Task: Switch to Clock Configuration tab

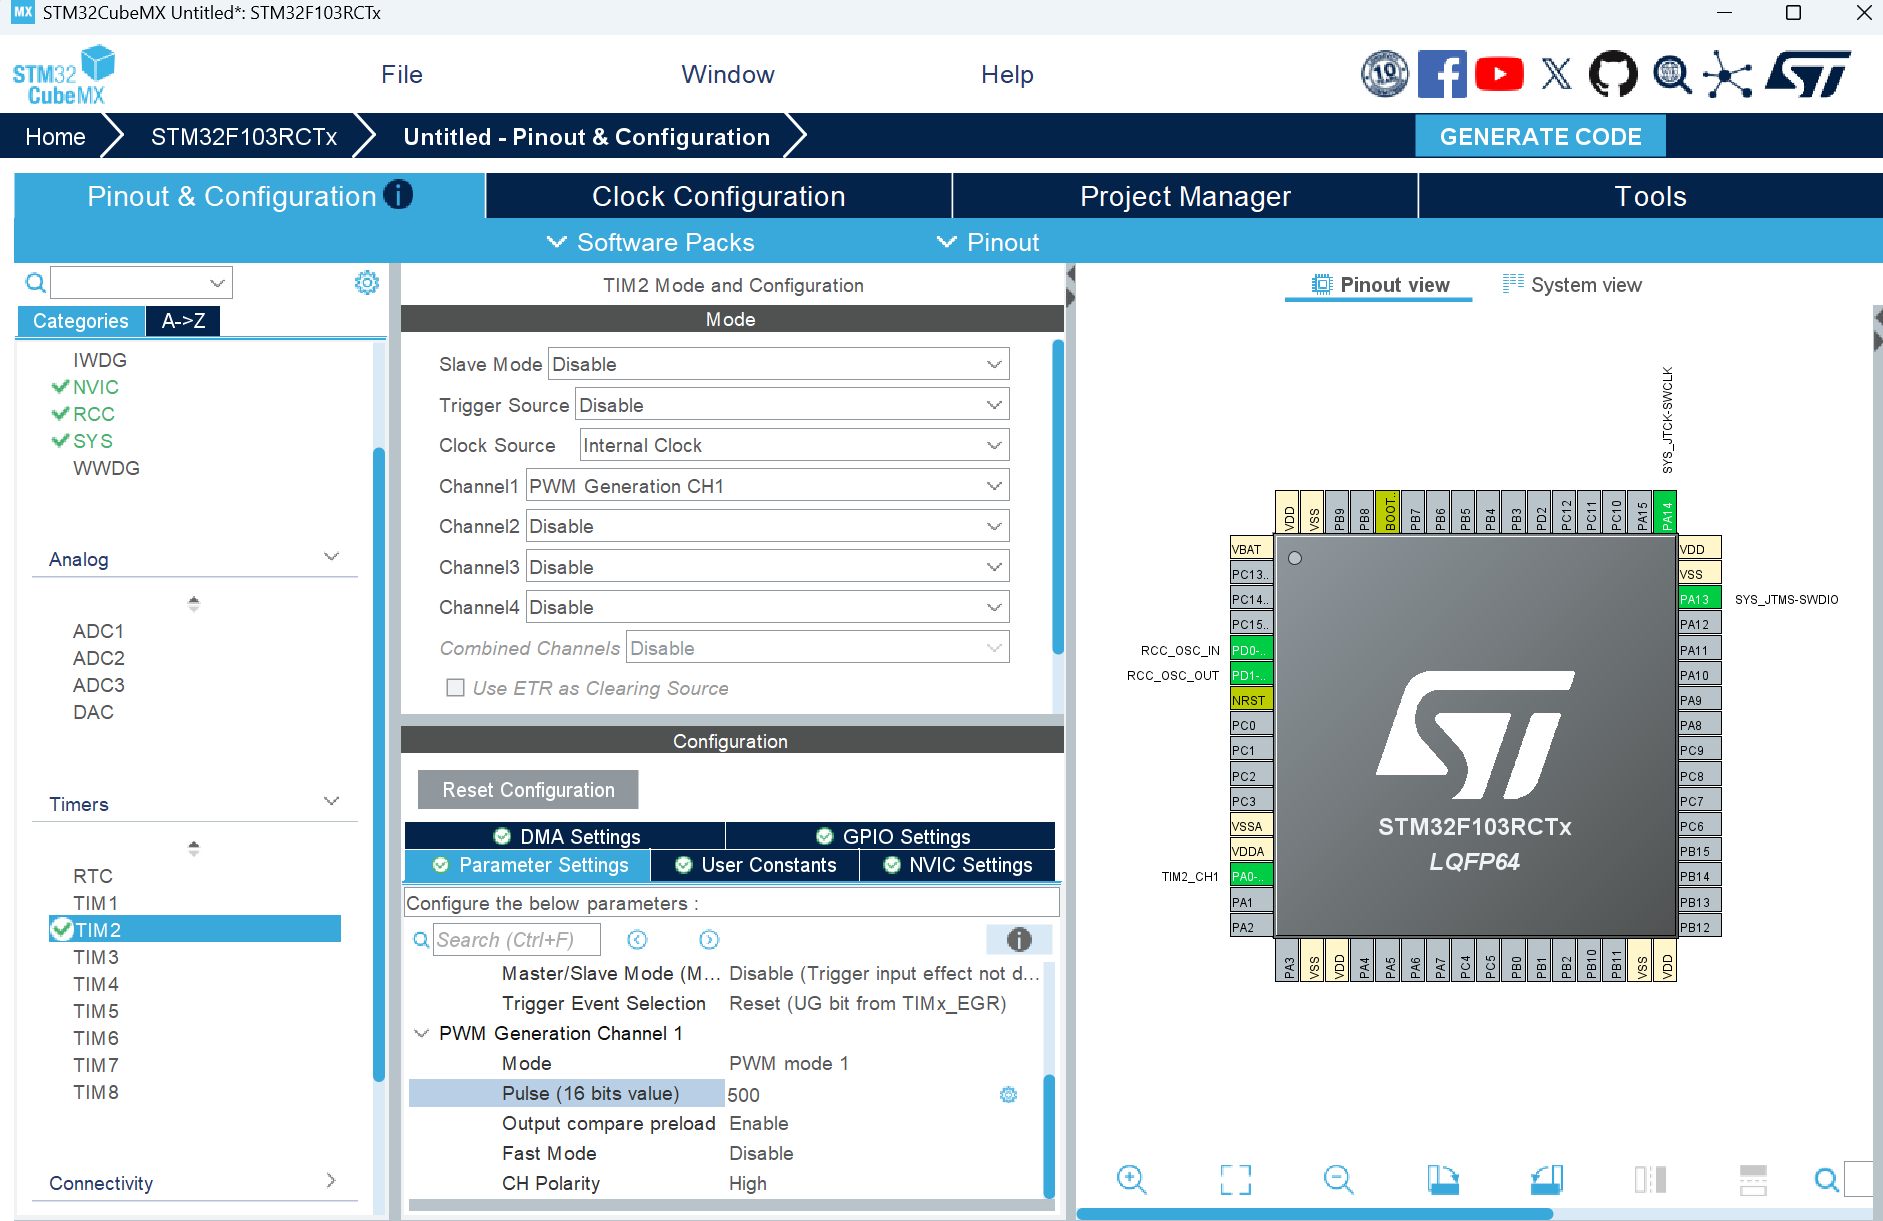Action: pyautogui.click(x=719, y=196)
